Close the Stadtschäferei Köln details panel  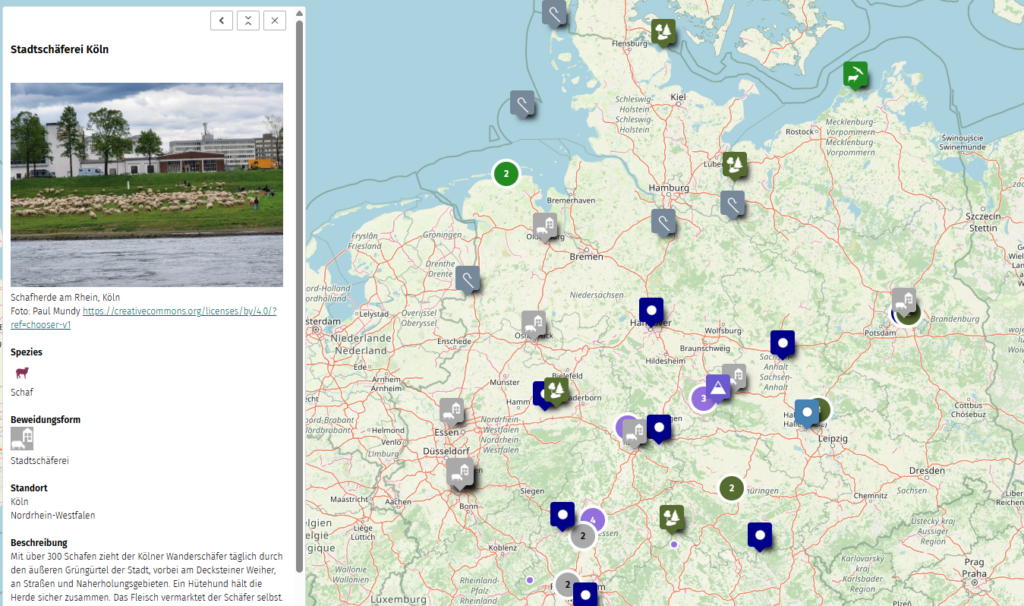click(274, 20)
